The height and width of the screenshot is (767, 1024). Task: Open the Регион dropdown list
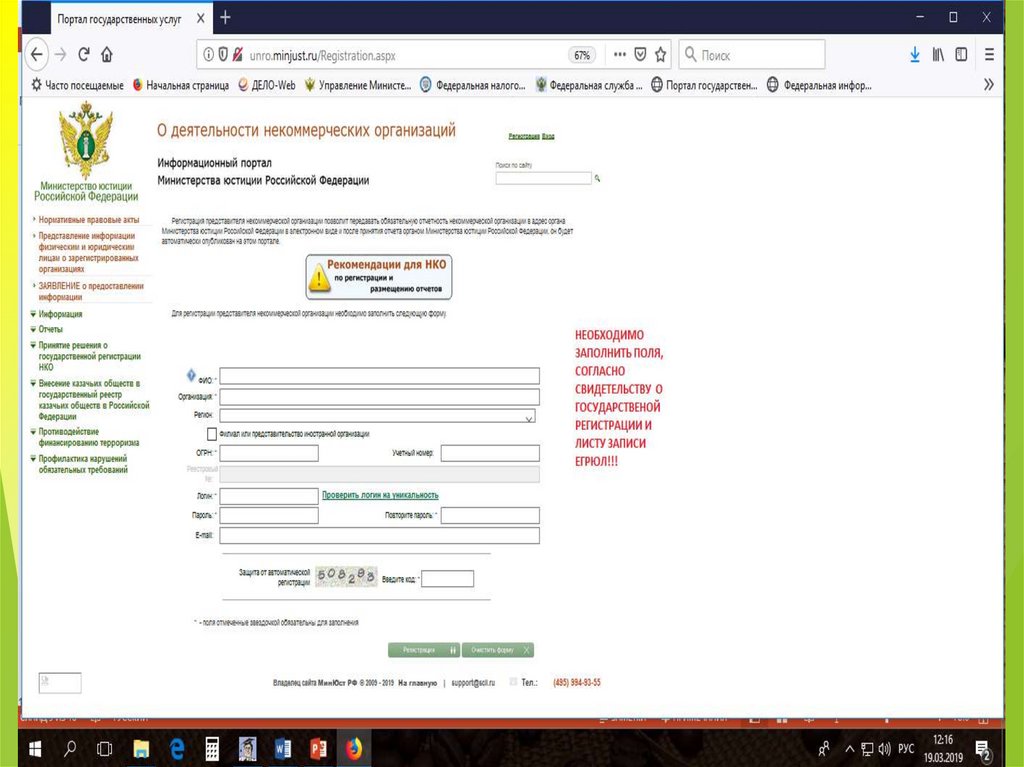coord(377,416)
